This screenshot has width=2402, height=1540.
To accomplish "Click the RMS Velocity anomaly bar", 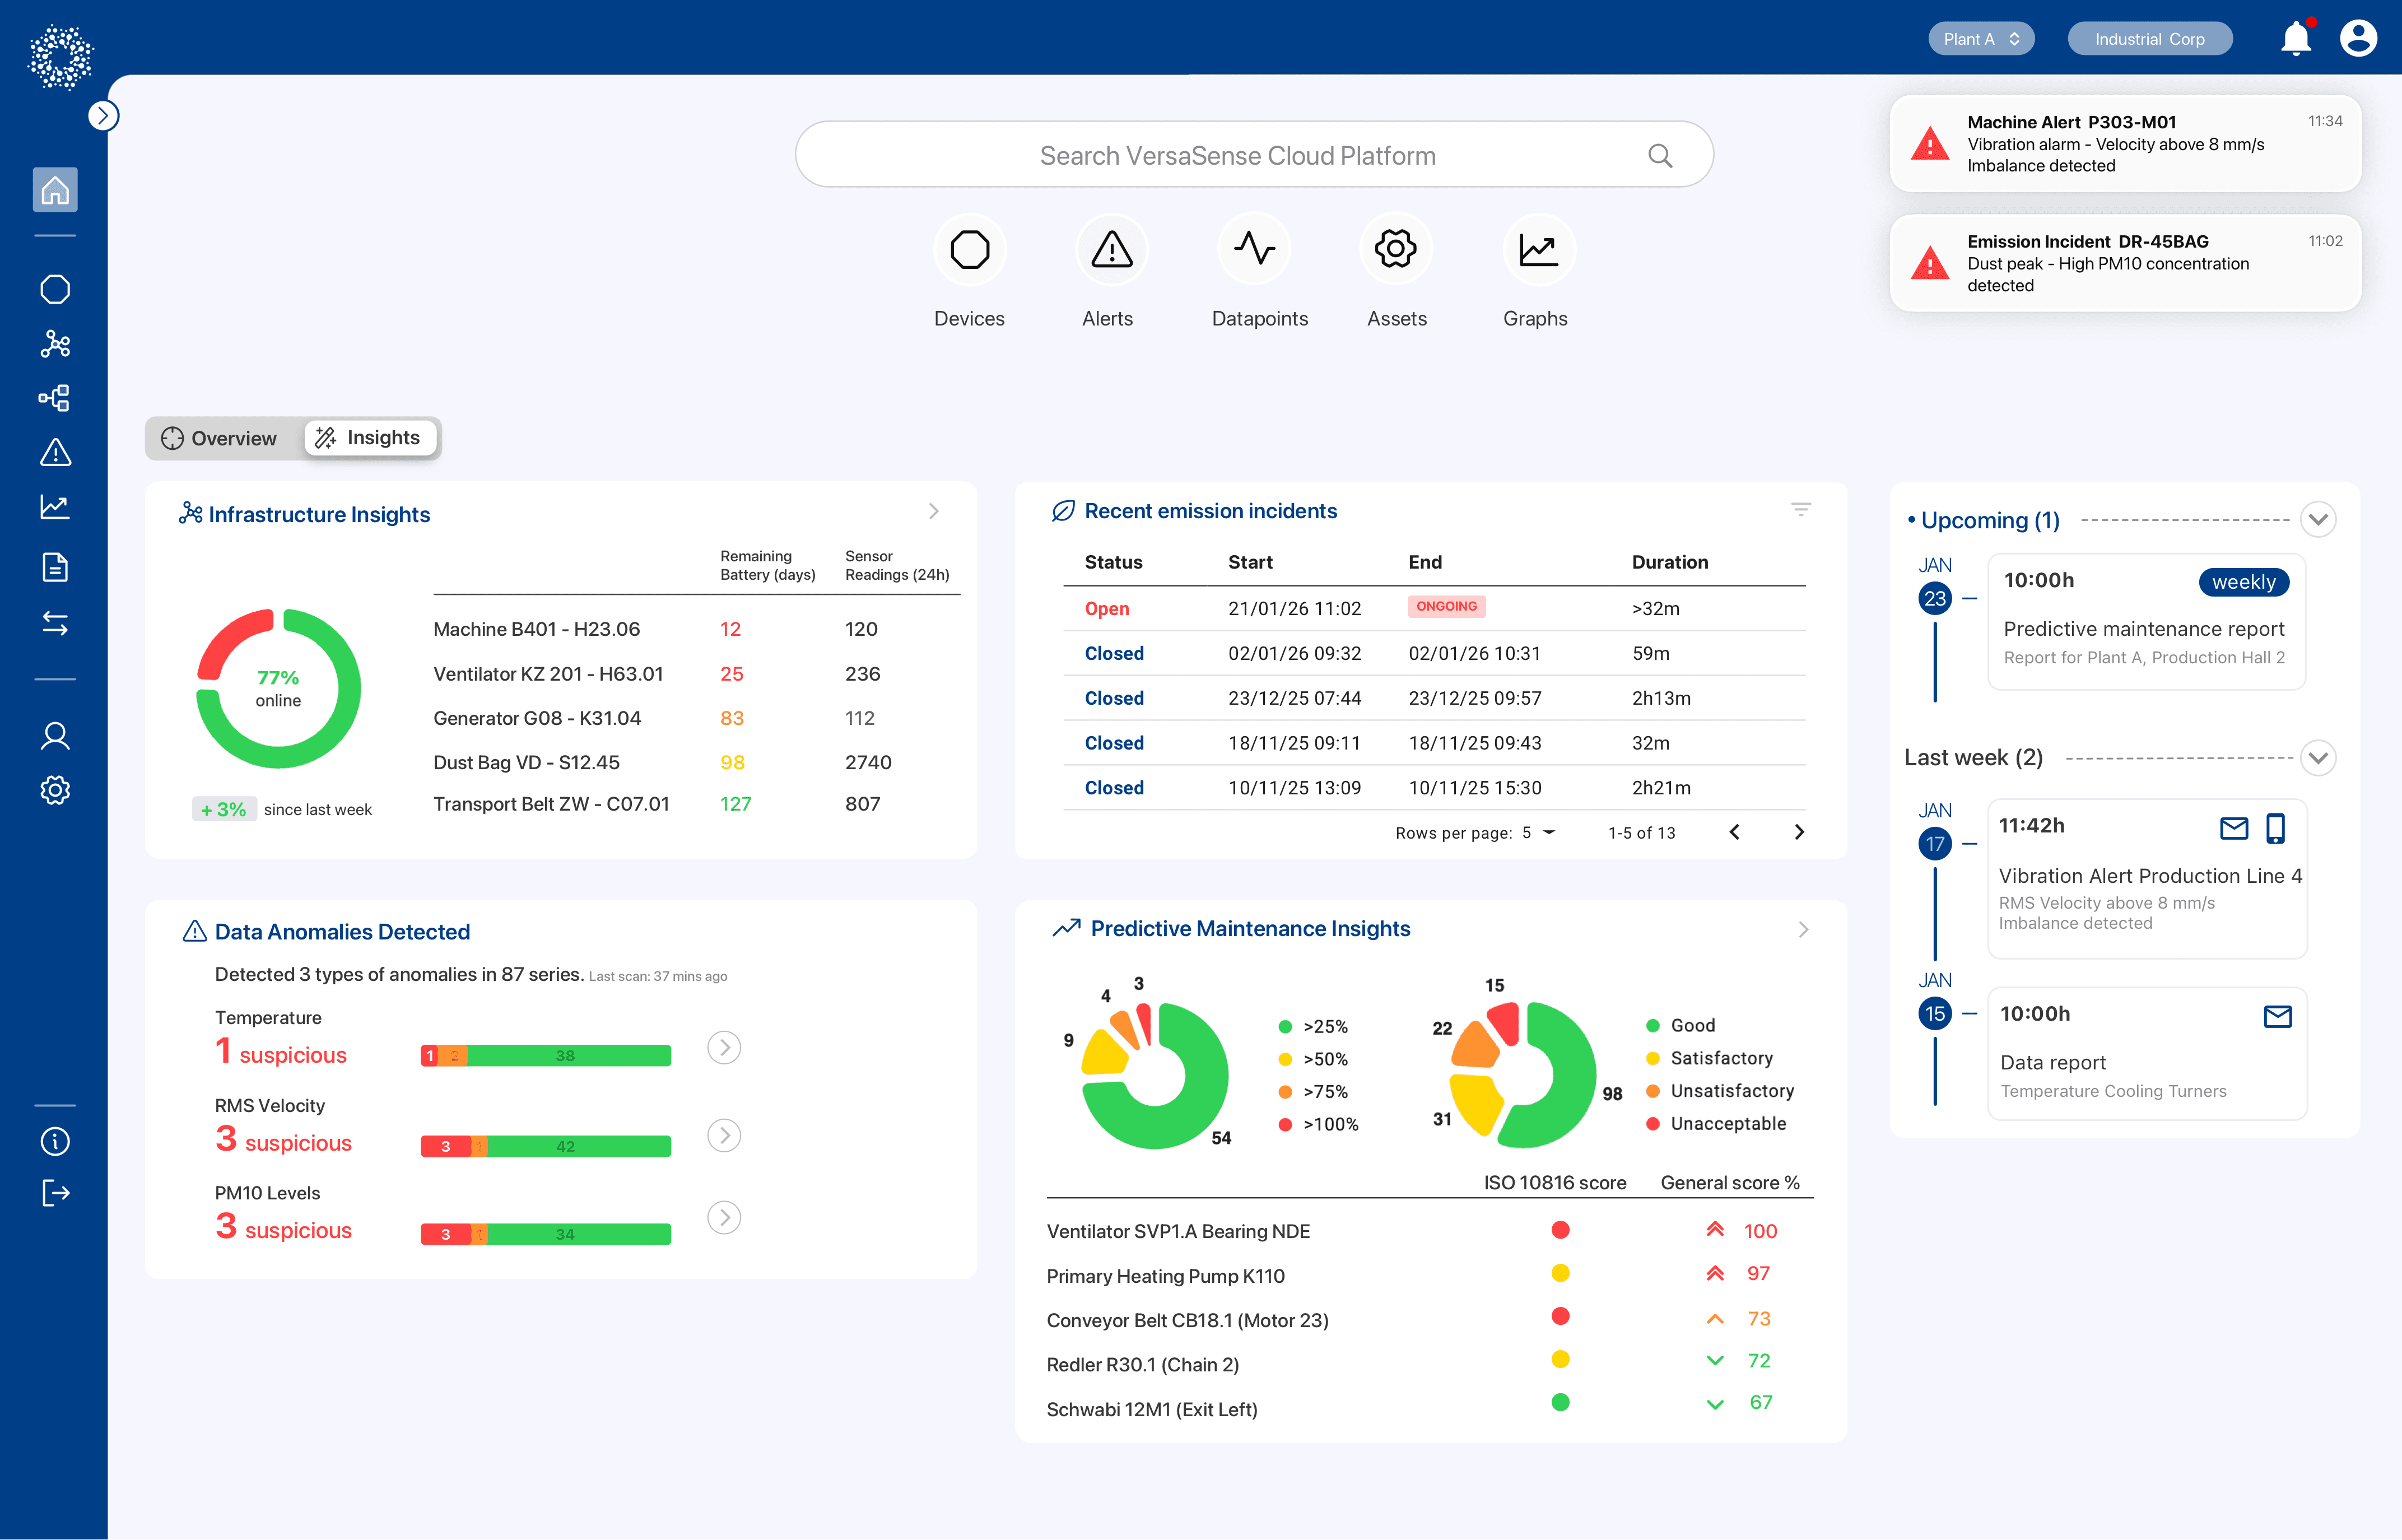I will click(545, 1146).
